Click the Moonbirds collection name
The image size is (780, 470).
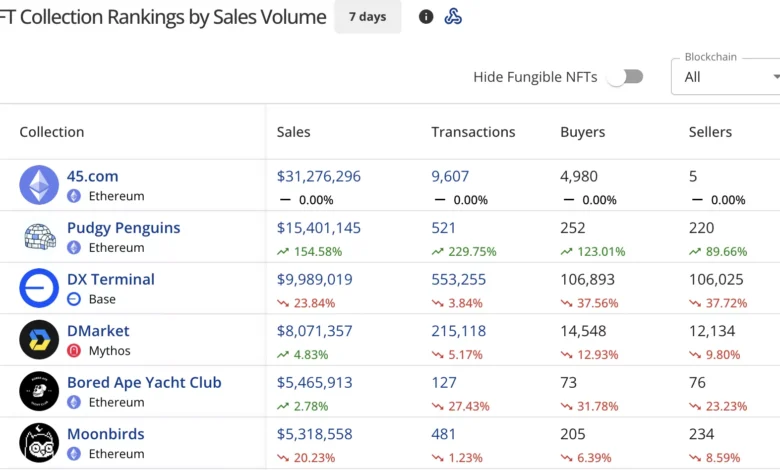(105, 434)
